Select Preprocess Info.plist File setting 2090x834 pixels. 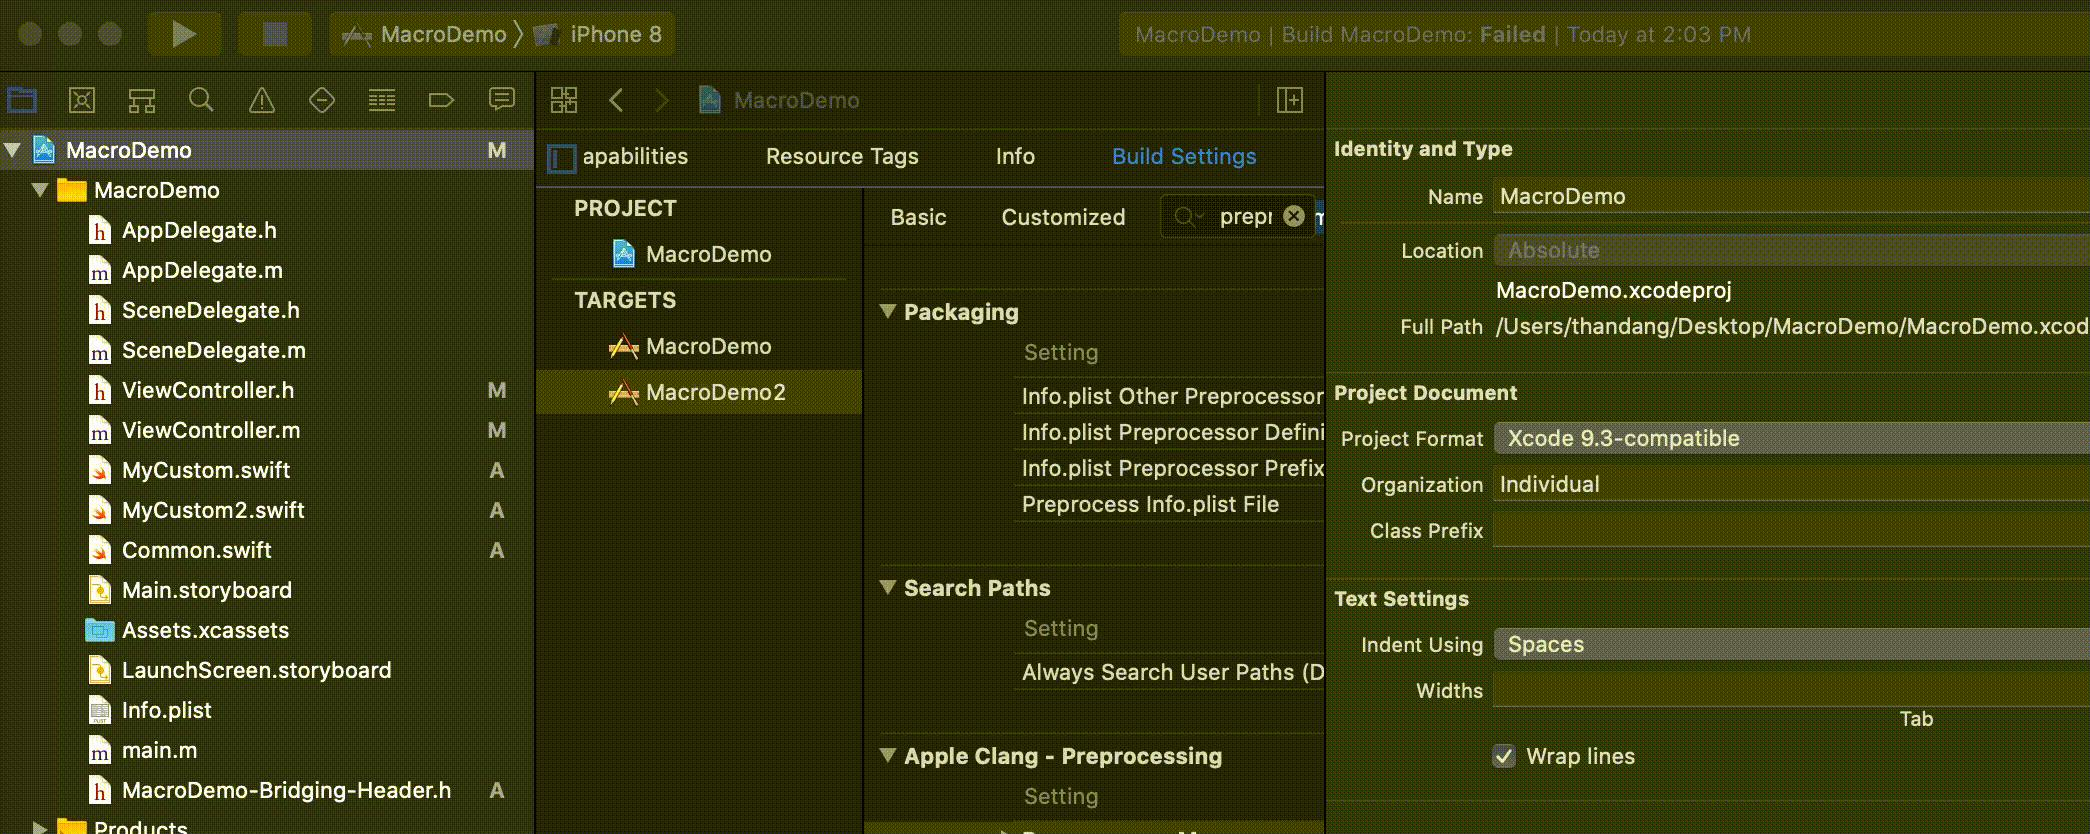1150,504
